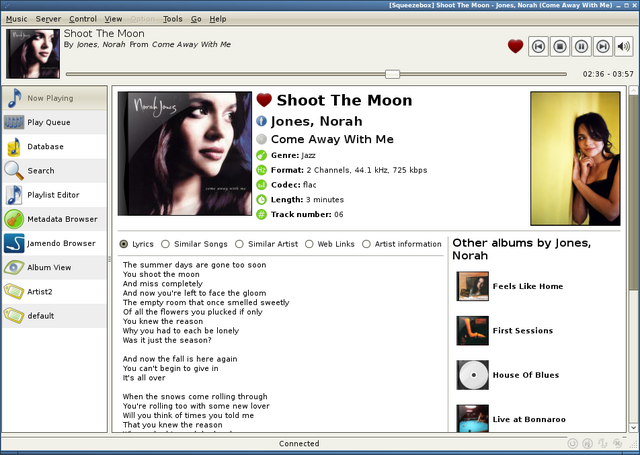
Task: Click the green Format Hz icon
Action: pos(261,170)
